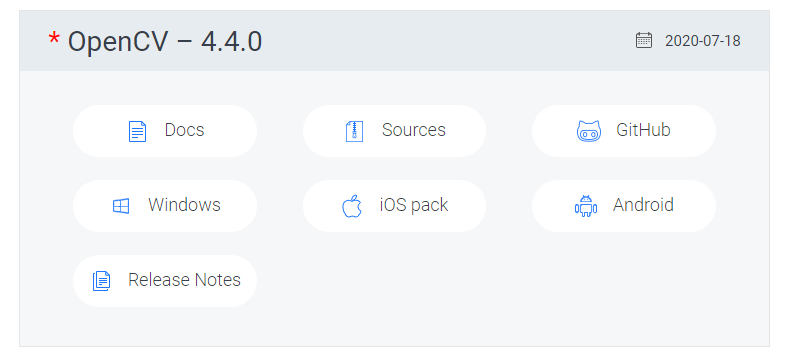Click the OpenCV word in the heading

point(118,42)
